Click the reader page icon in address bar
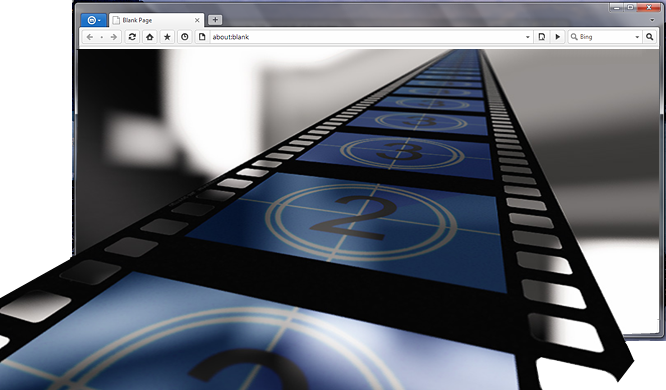This screenshot has width=666, height=390. point(542,37)
